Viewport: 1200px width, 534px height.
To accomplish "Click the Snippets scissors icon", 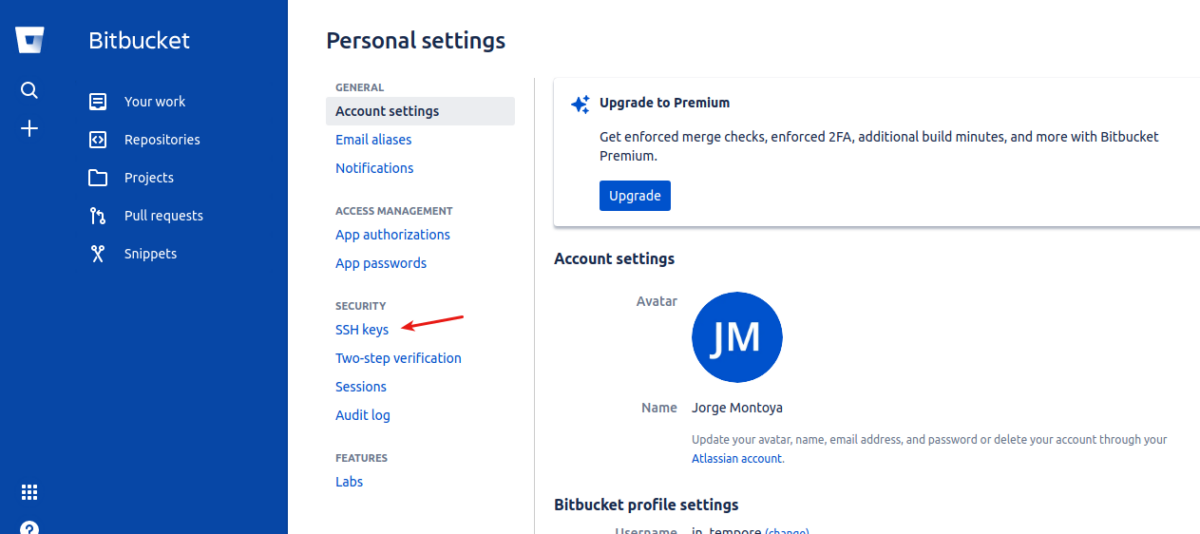I will coord(98,254).
